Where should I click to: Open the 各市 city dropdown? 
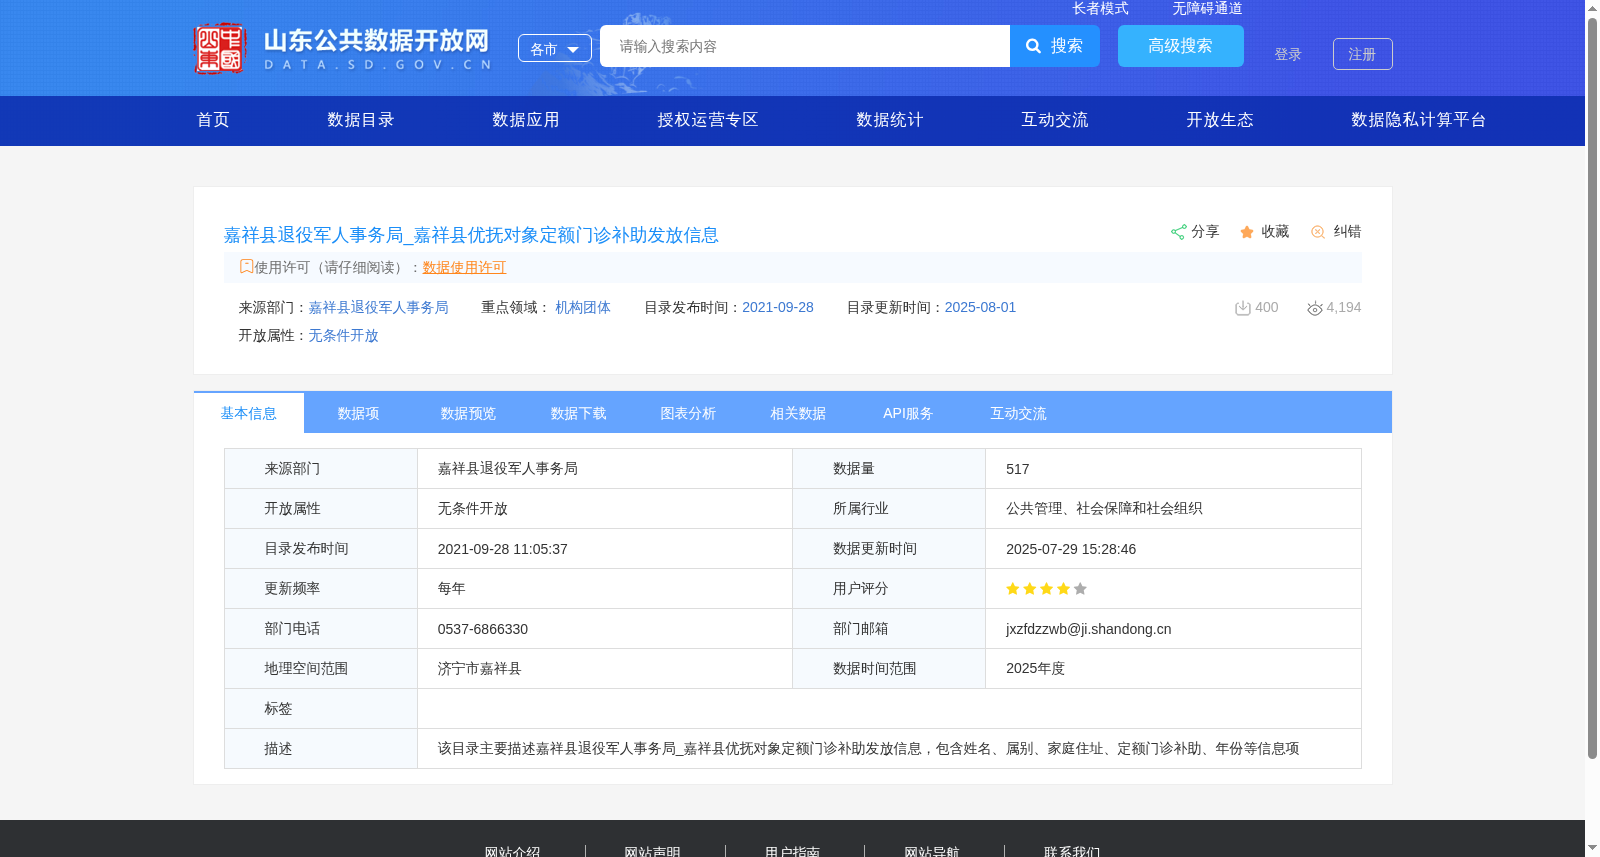click(555, 48)
